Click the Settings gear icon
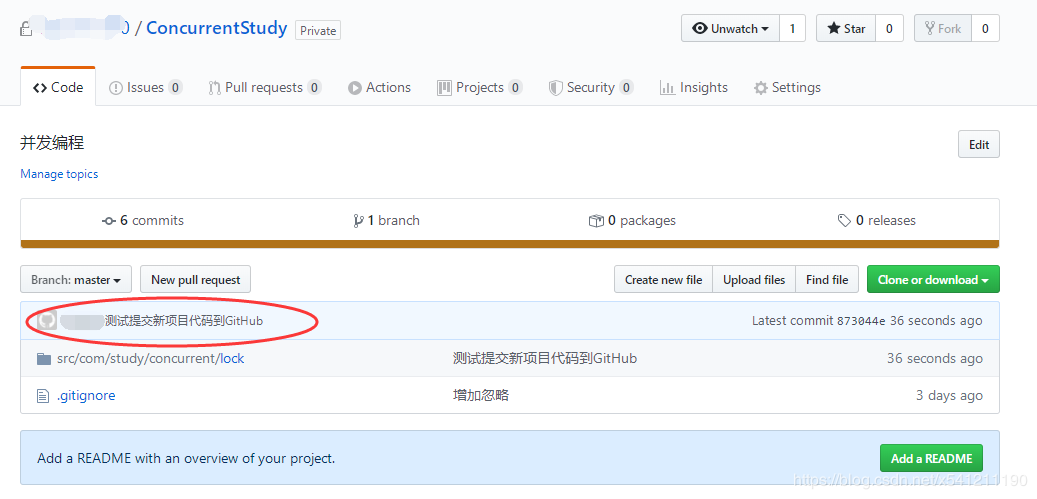Image resolution: width=1037 pixels, height=499 pixels. click(x=761, y=88)
